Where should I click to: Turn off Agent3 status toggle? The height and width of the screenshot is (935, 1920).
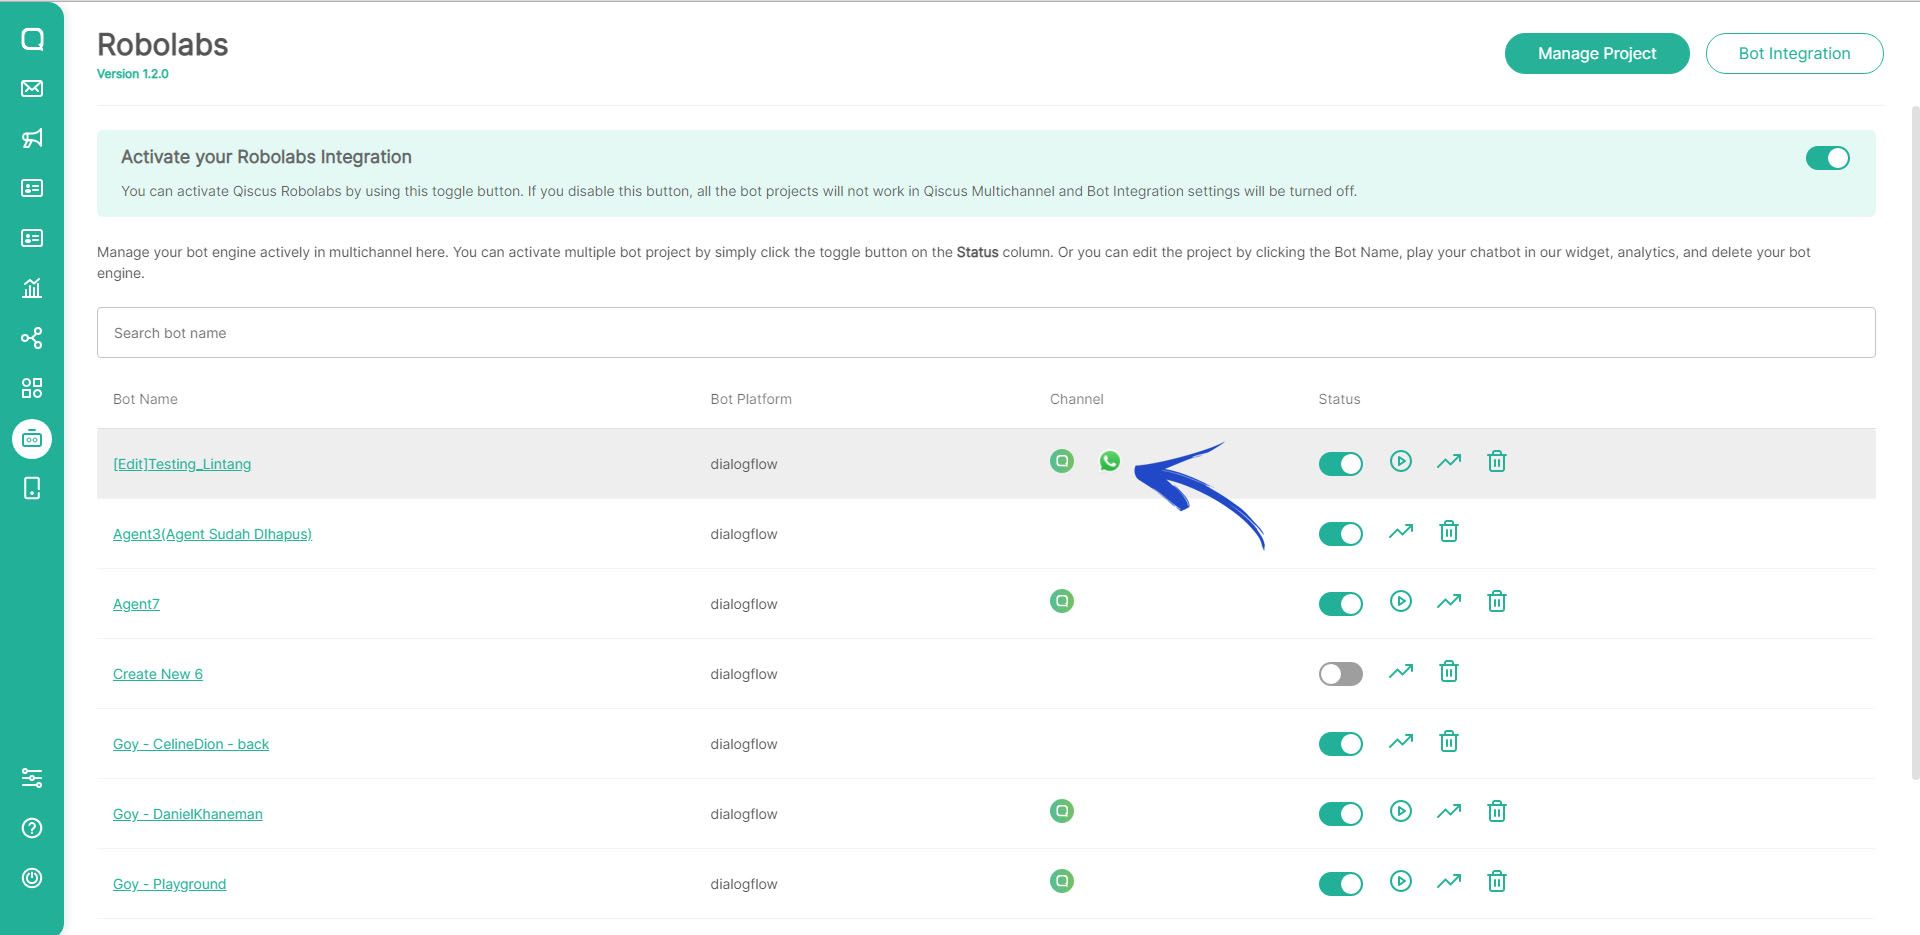click(1340, 534)
